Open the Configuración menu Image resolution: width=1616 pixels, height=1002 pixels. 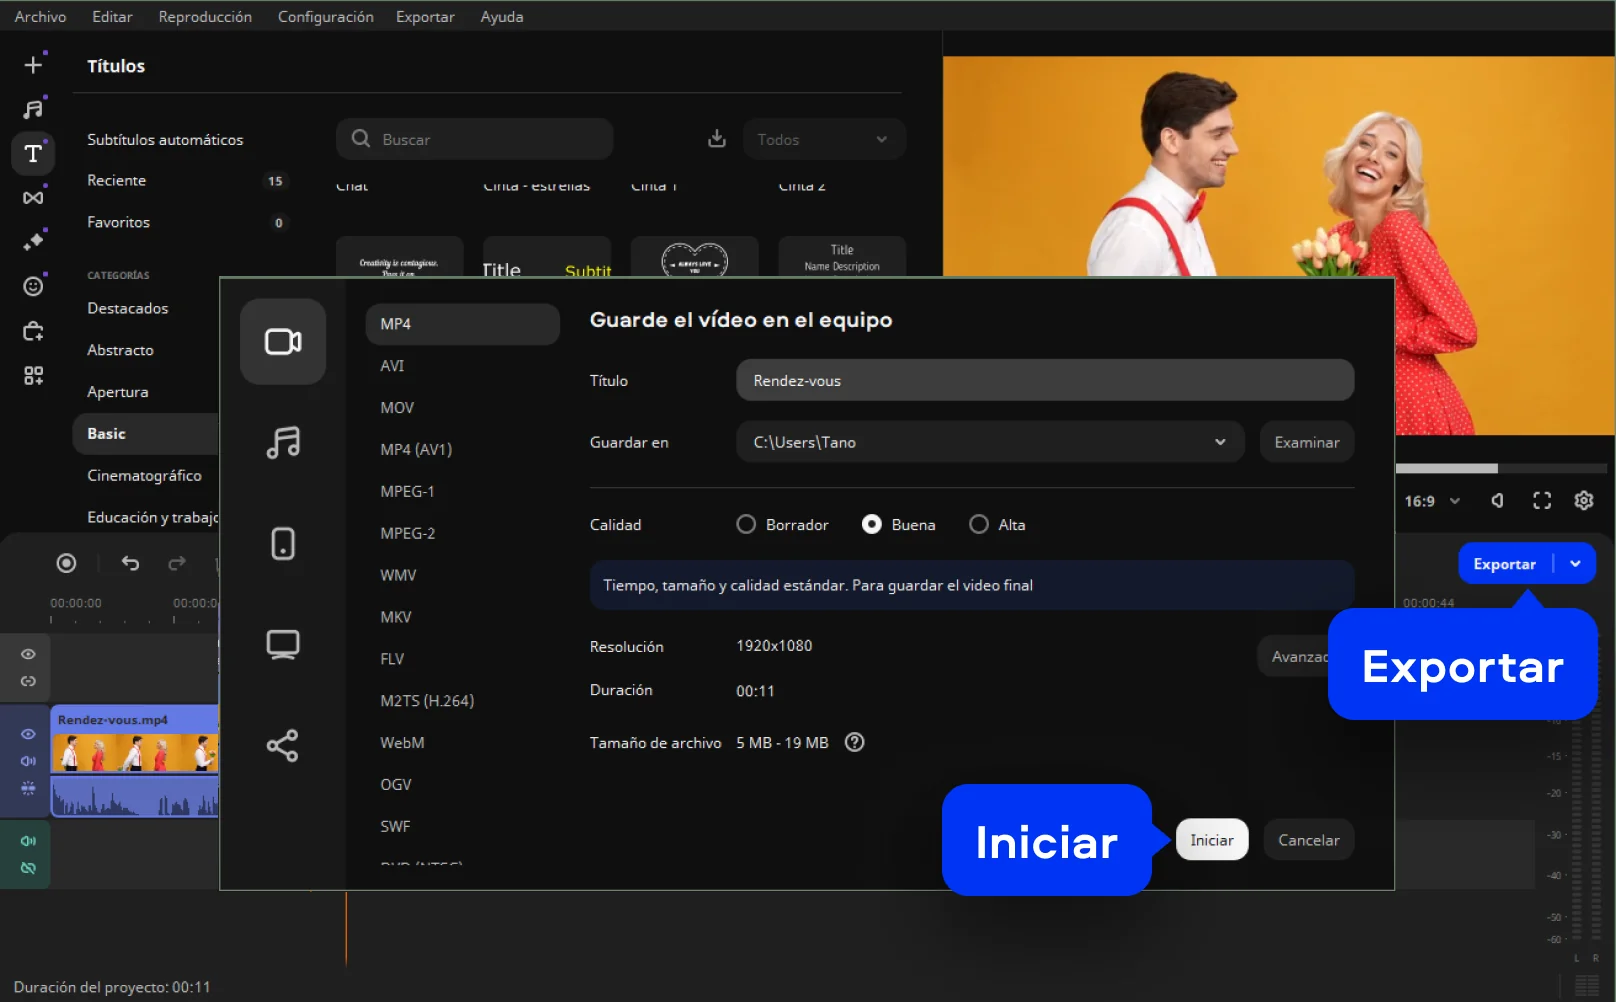click(x=325, y=17)
